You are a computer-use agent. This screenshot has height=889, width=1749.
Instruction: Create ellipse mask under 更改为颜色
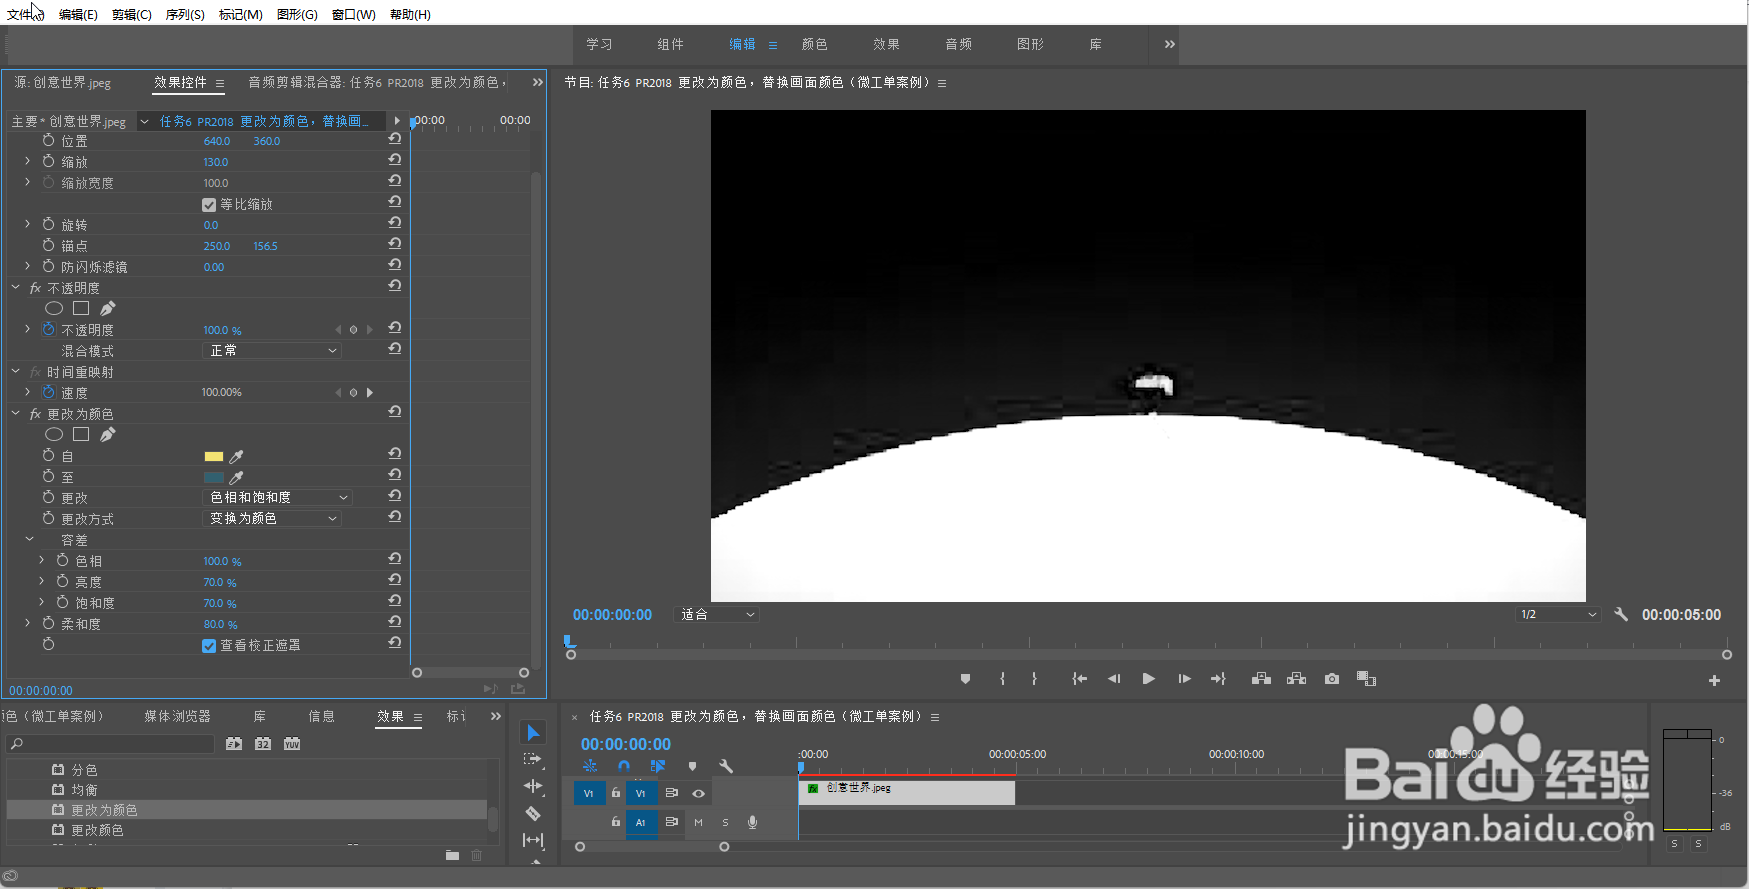pos(54,434)
